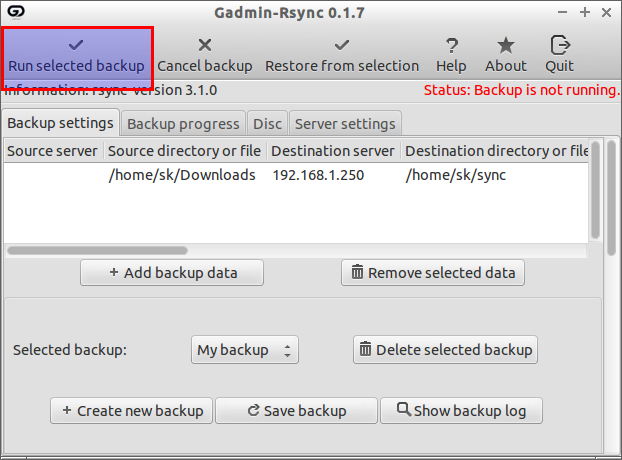Click the plus icon on Create new backup

tap(67, 410)
